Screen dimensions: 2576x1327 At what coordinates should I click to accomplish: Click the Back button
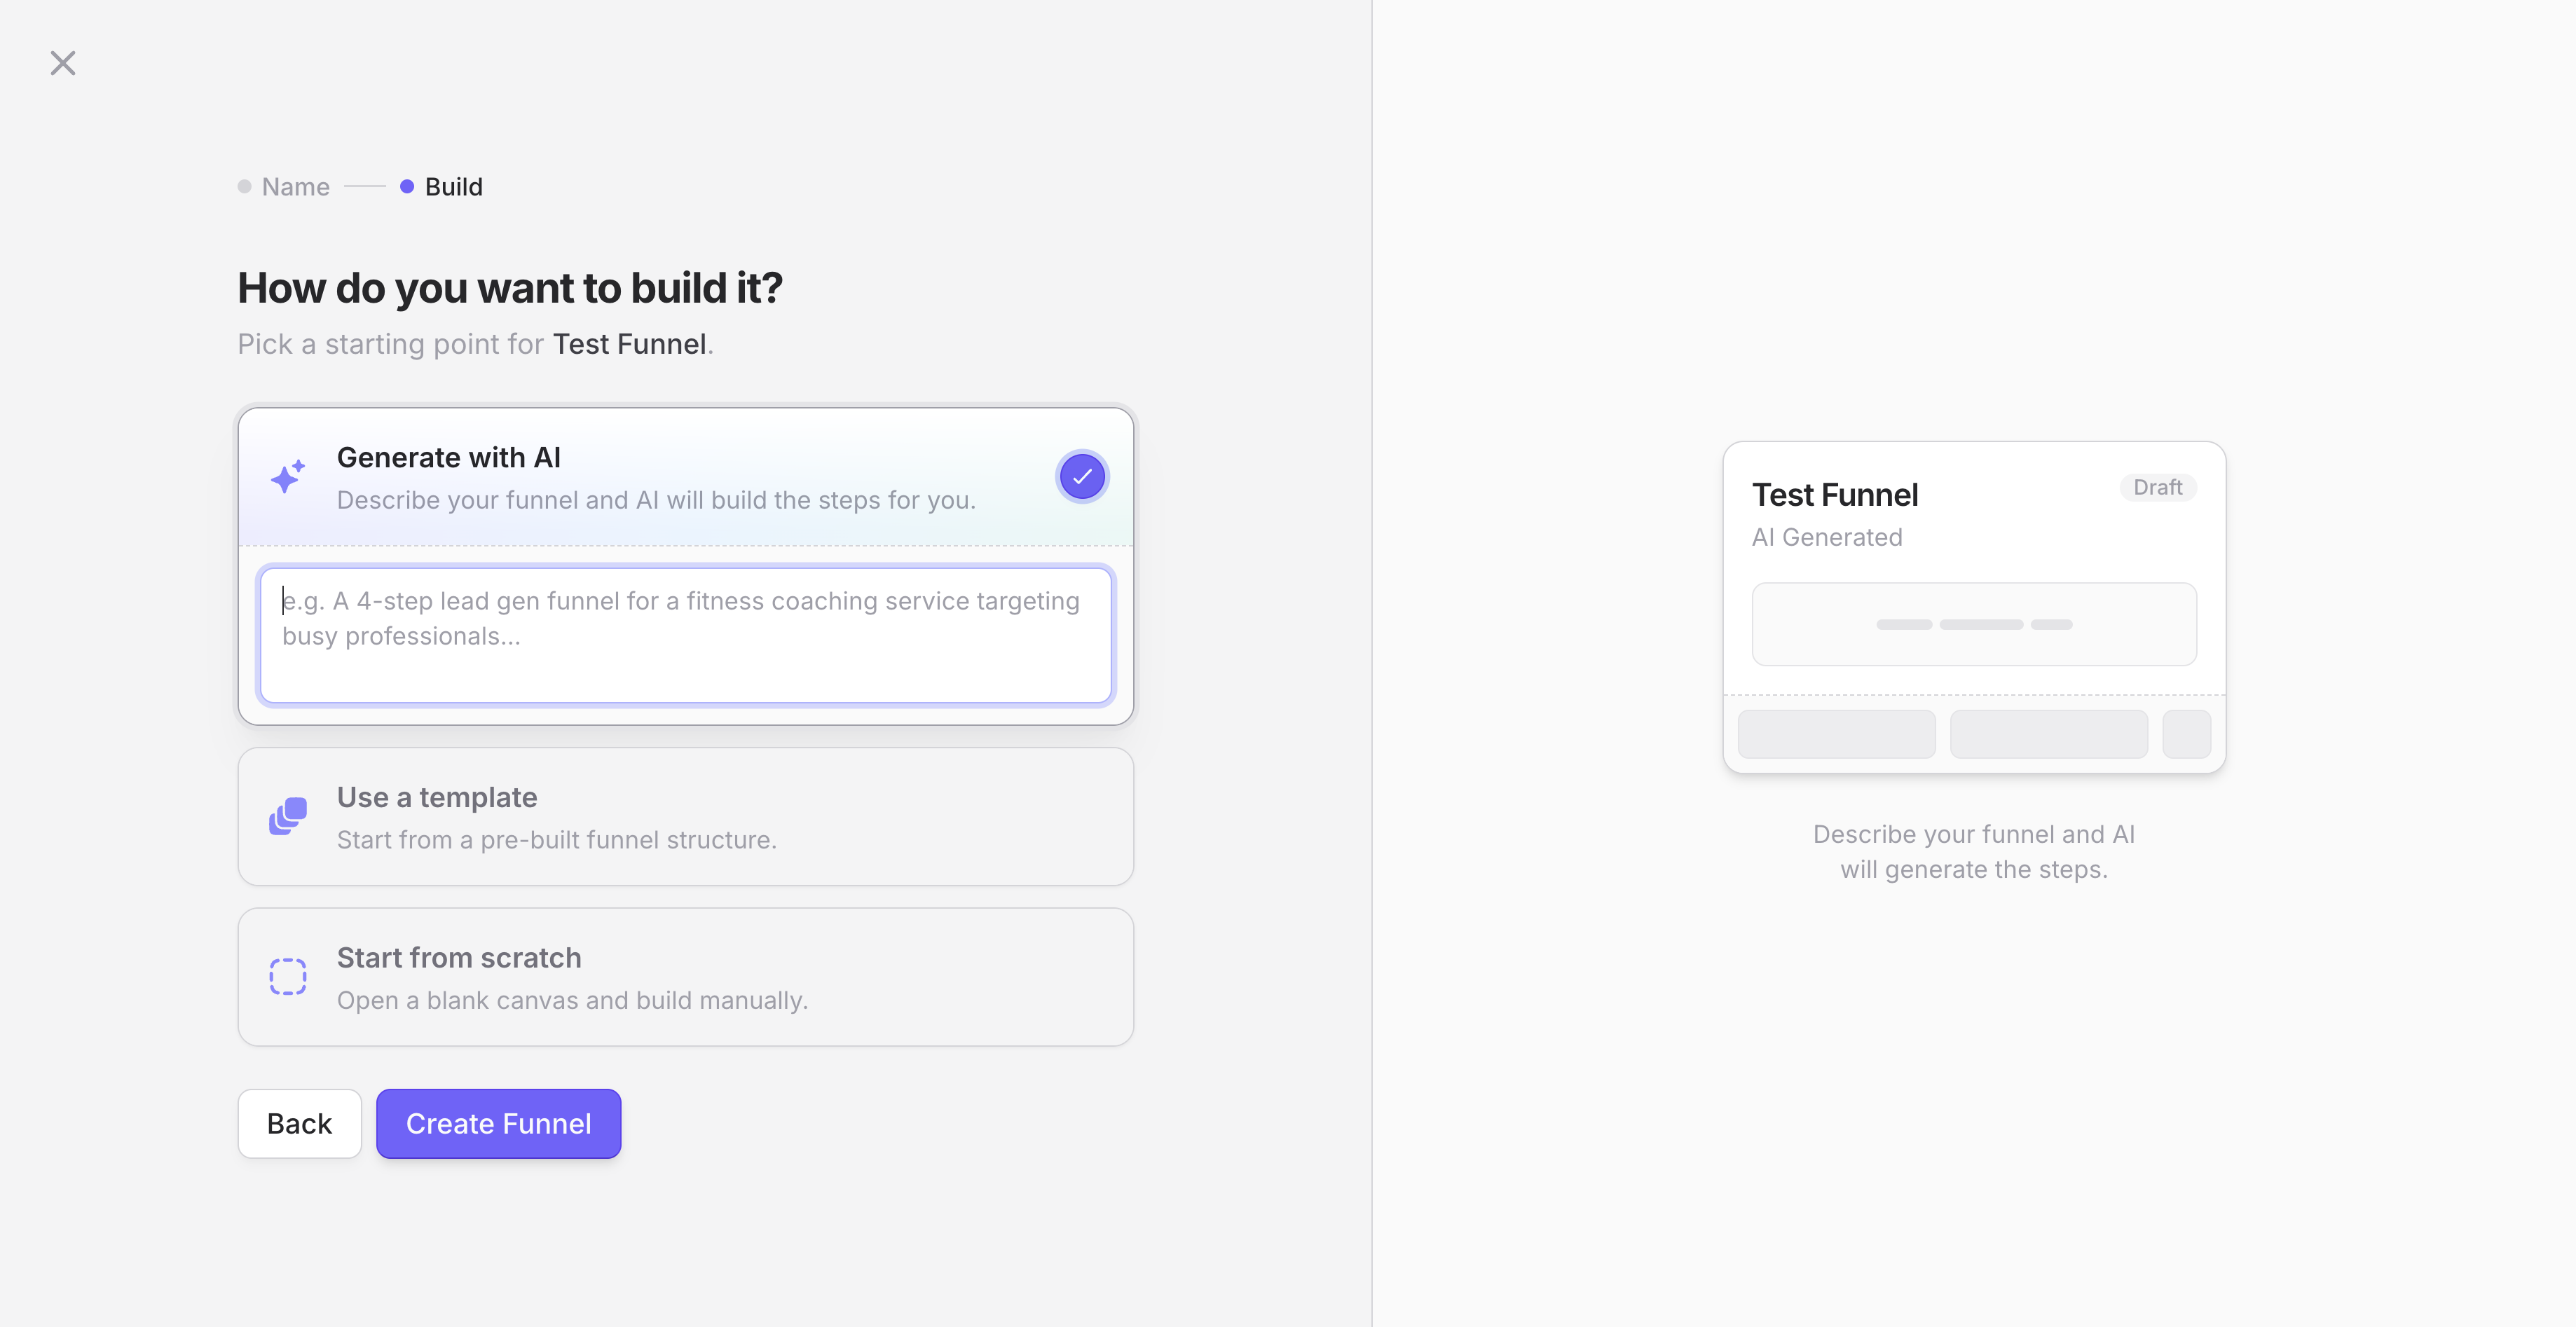point(299,1123)
